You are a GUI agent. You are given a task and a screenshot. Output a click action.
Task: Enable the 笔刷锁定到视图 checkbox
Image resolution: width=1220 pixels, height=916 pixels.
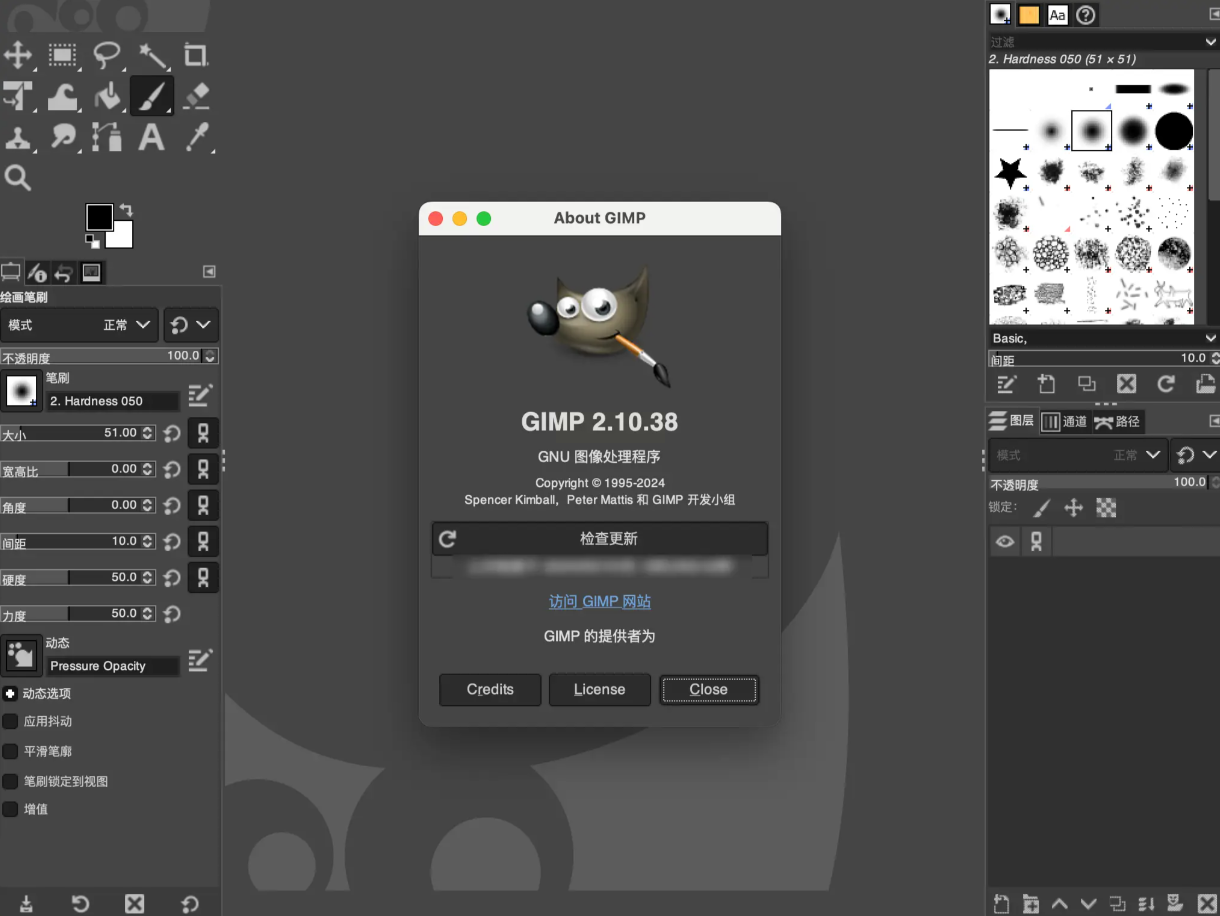[10, 781]
